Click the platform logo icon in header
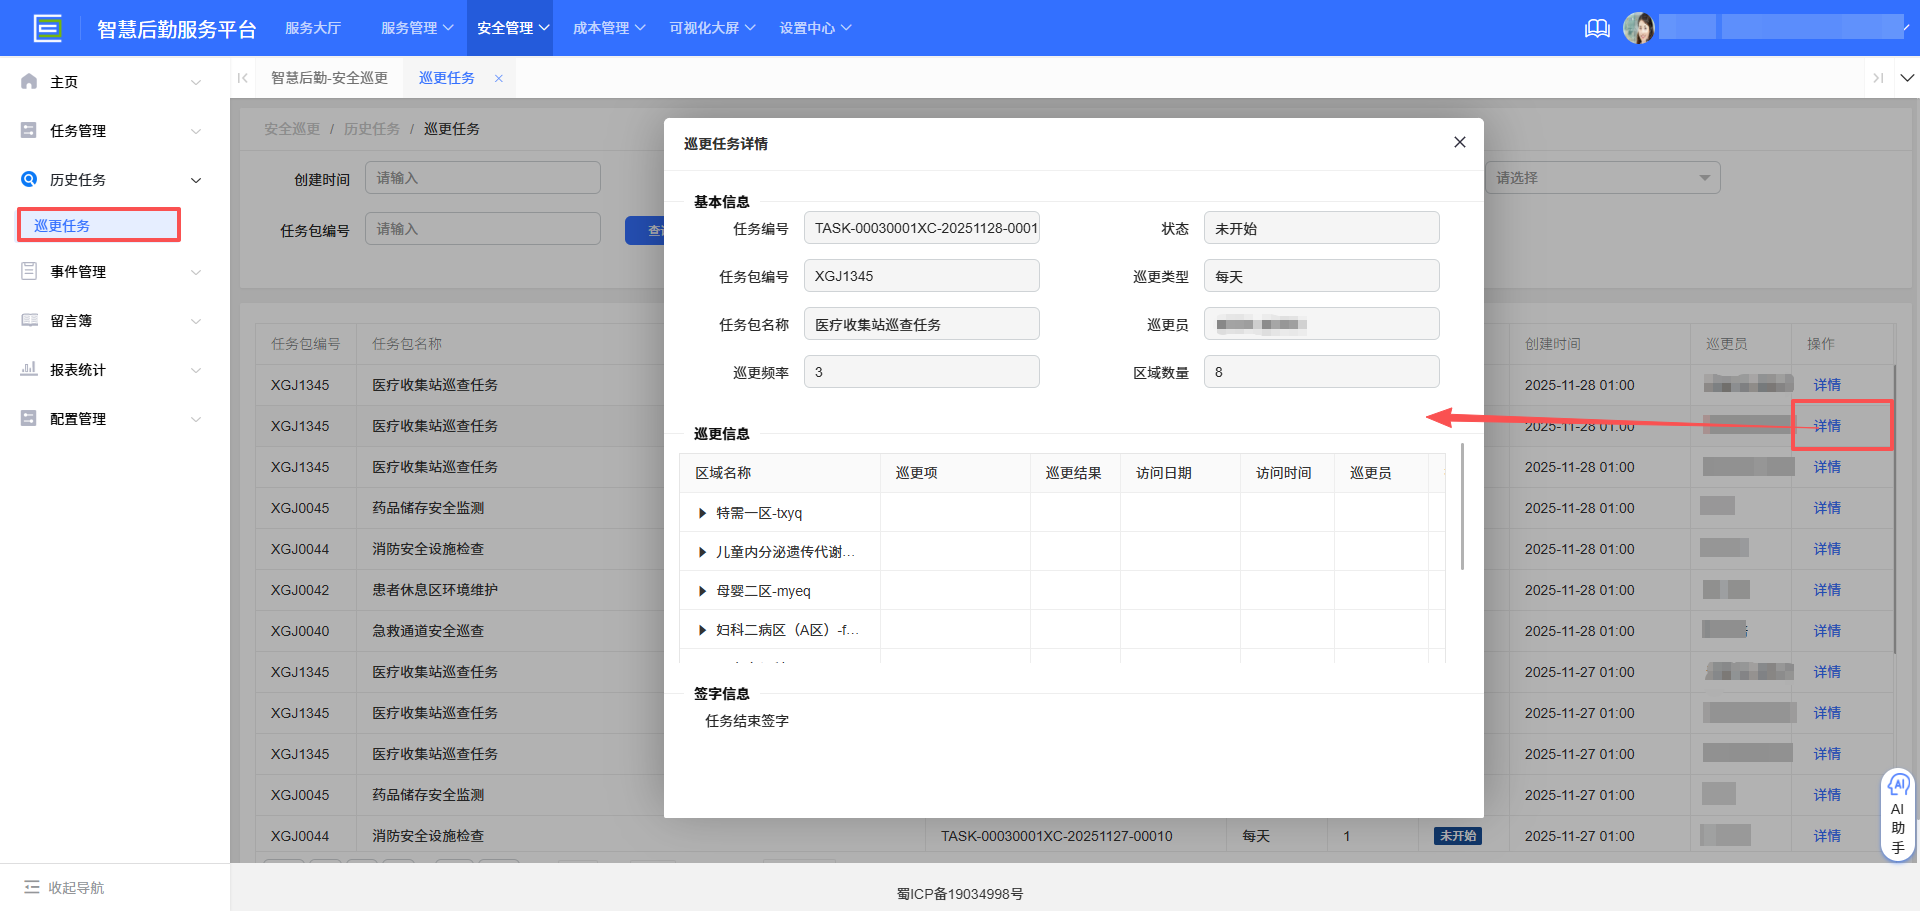 pos(47,28)
